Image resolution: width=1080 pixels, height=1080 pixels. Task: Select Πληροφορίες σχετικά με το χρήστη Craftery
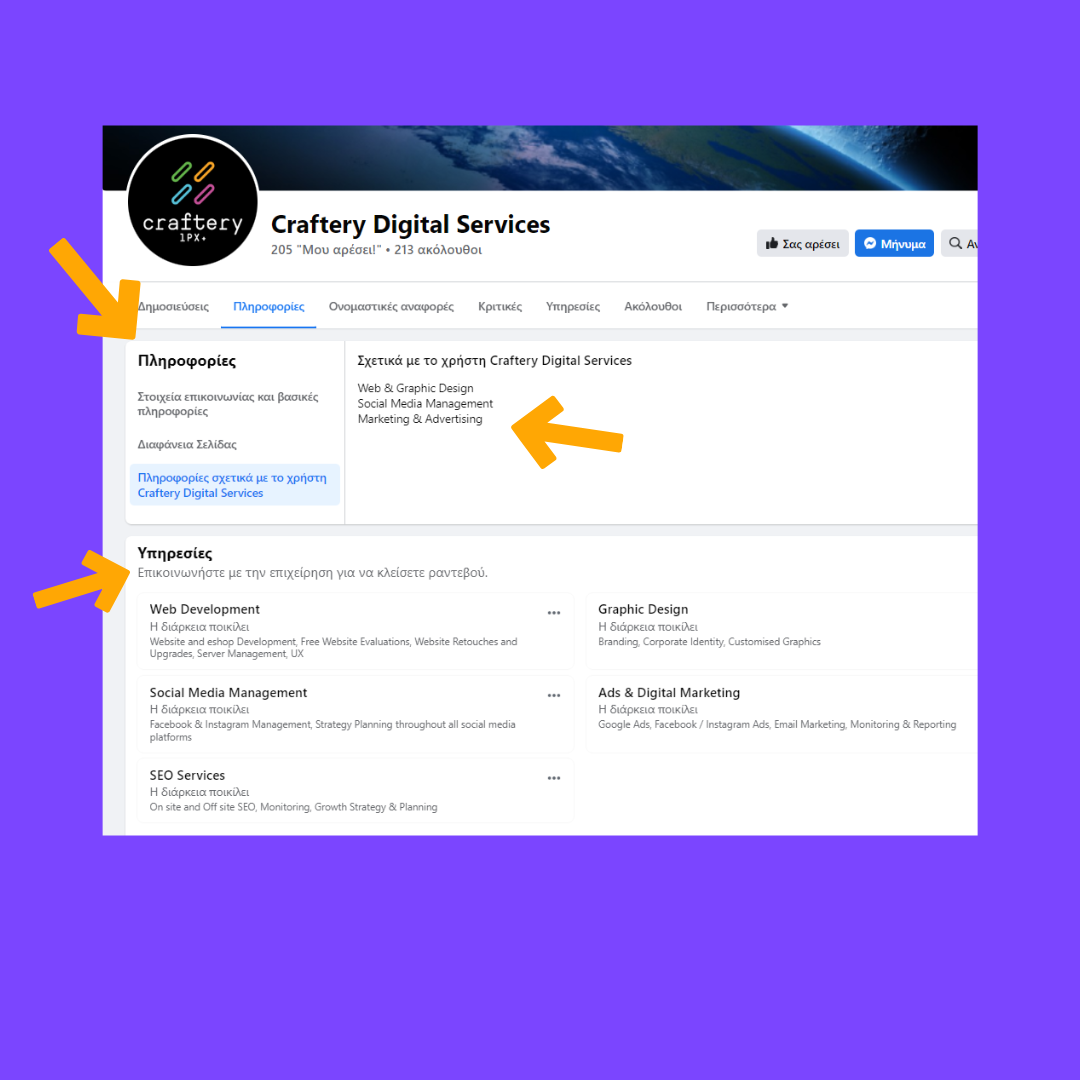pyautogui.click(x=235, y=485)
